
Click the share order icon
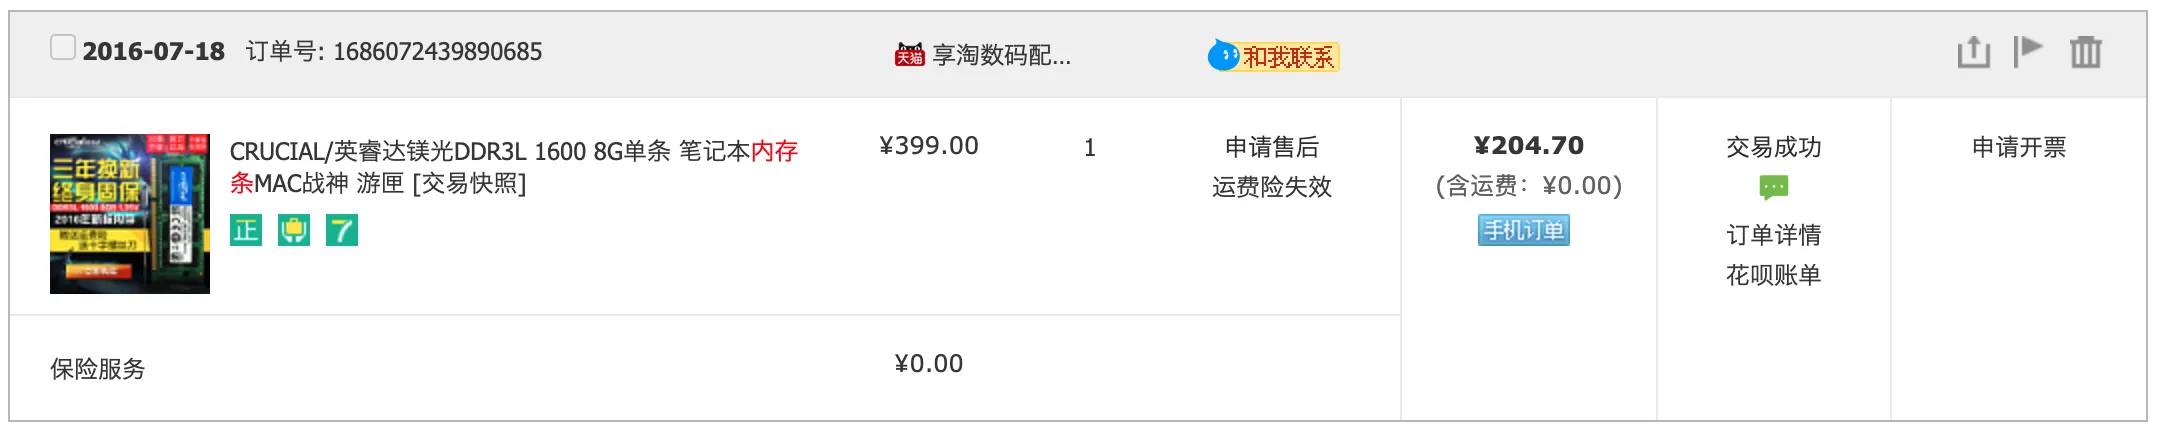[1973, 52]
